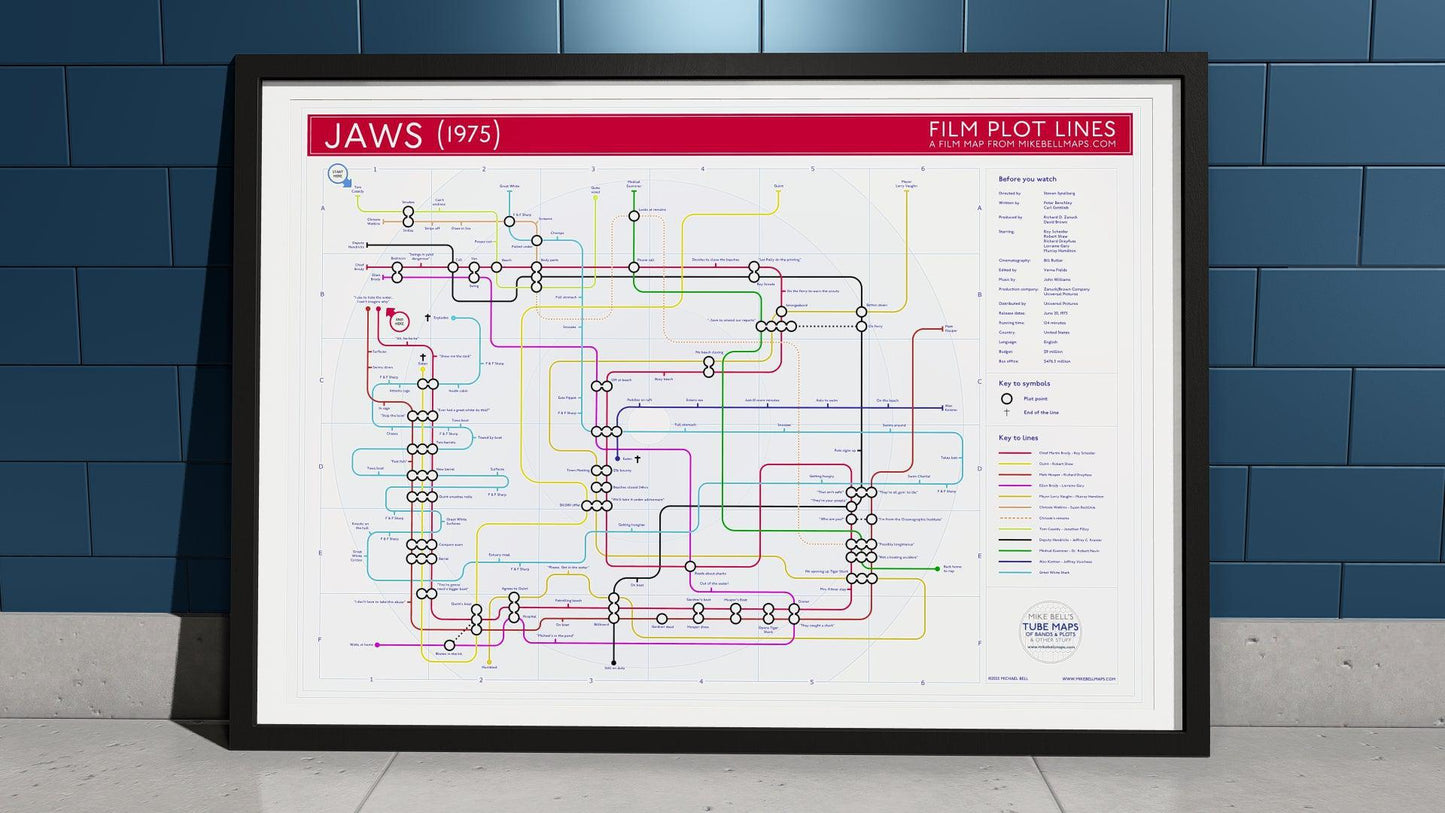Viewport: 1445px width, 813px height.
Task: Select the Alex Kintner line end label
Action: click(x=949, y=408)
